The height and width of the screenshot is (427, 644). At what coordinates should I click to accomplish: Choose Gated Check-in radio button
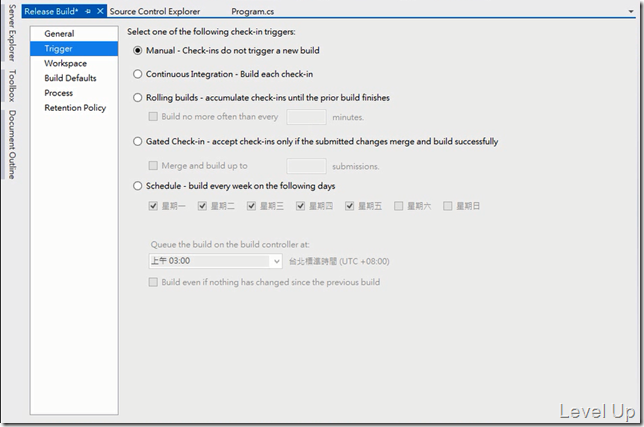pos(138,141)
